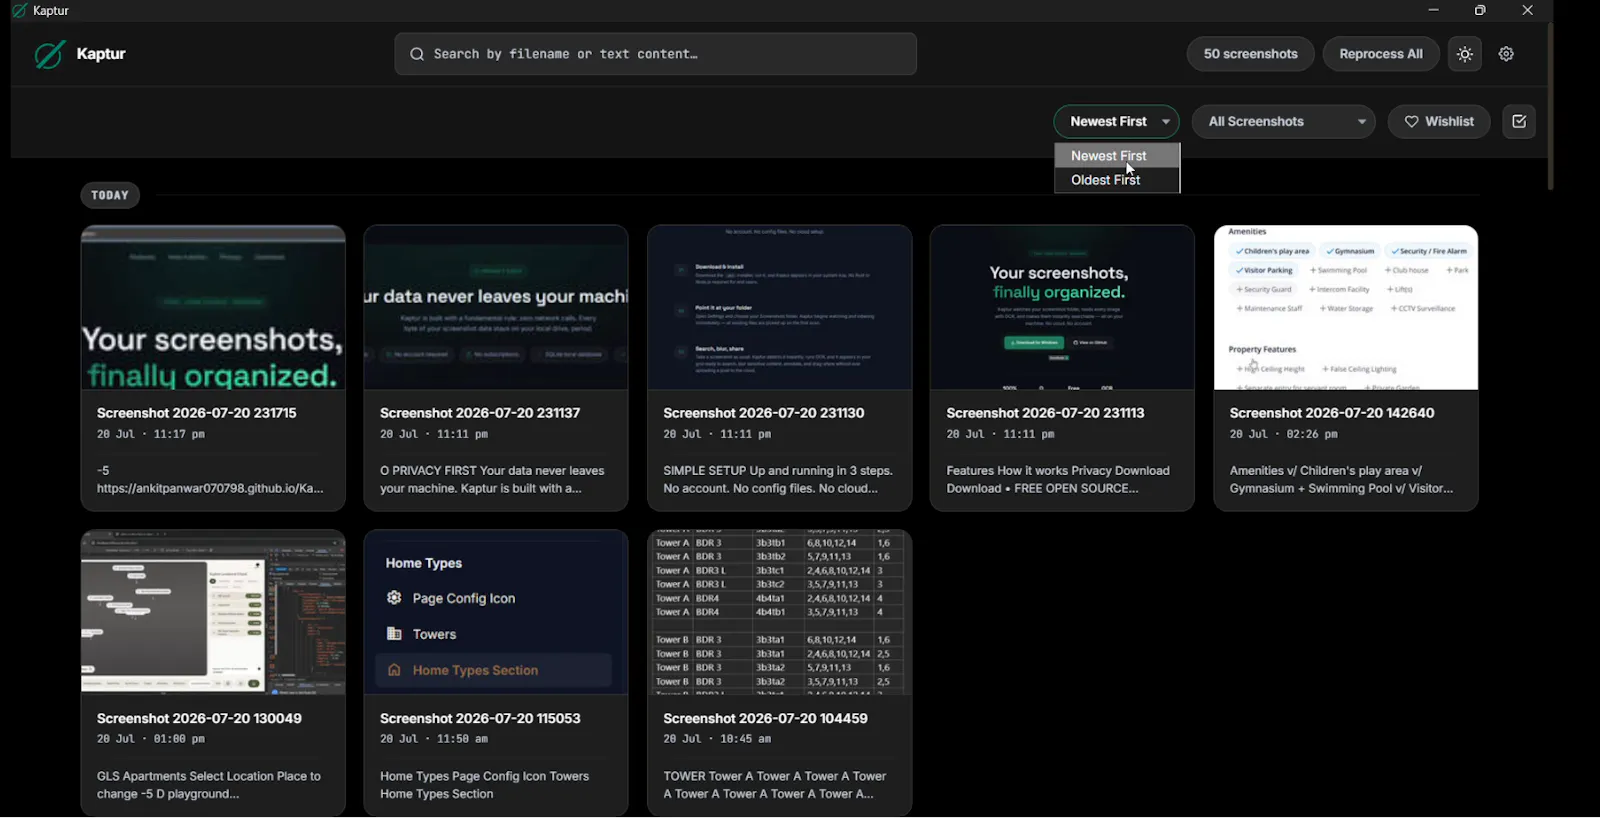
Task: Click Reprocess All button
Action: (1380, 54)
